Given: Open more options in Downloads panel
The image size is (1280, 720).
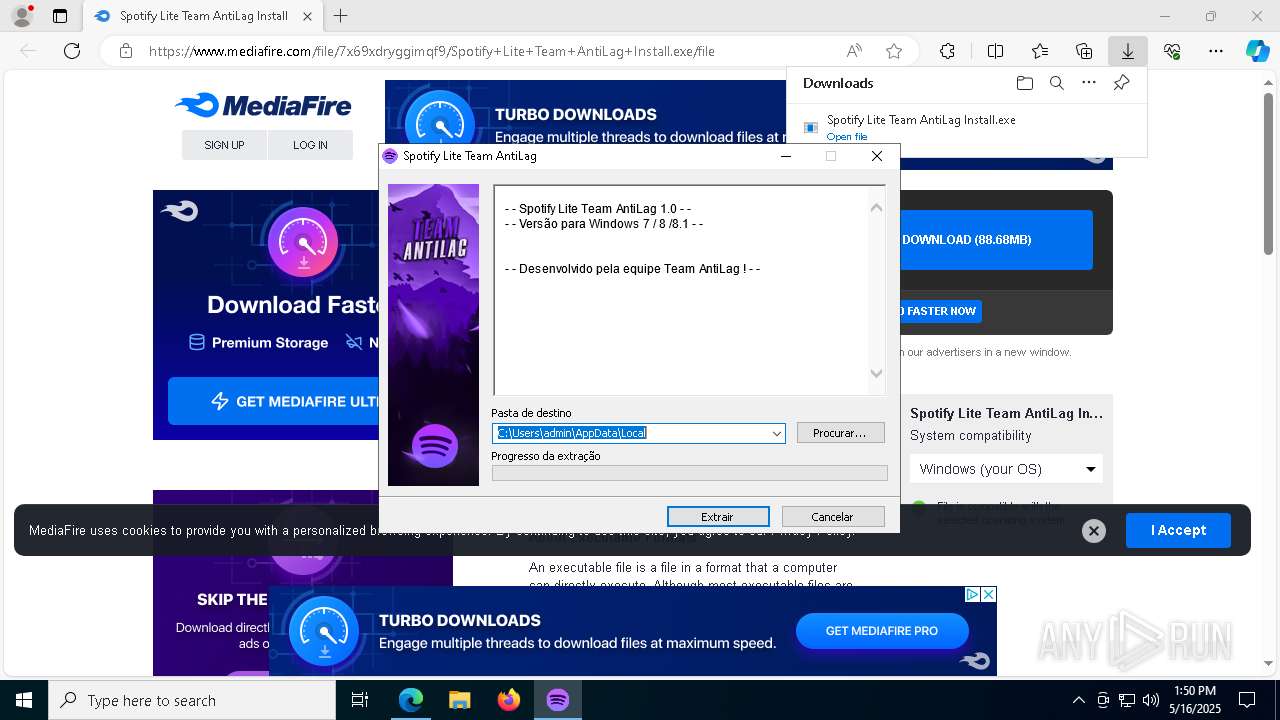Looking at the screenshot, I should (1089, 83).
